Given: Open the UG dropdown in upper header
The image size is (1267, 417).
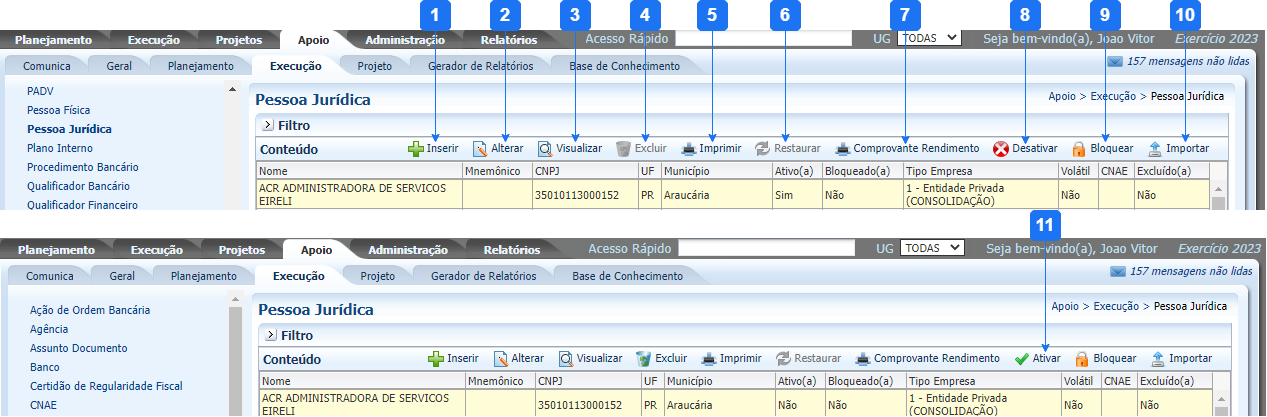Looking at the screenshot, I should tap(929, 38).
